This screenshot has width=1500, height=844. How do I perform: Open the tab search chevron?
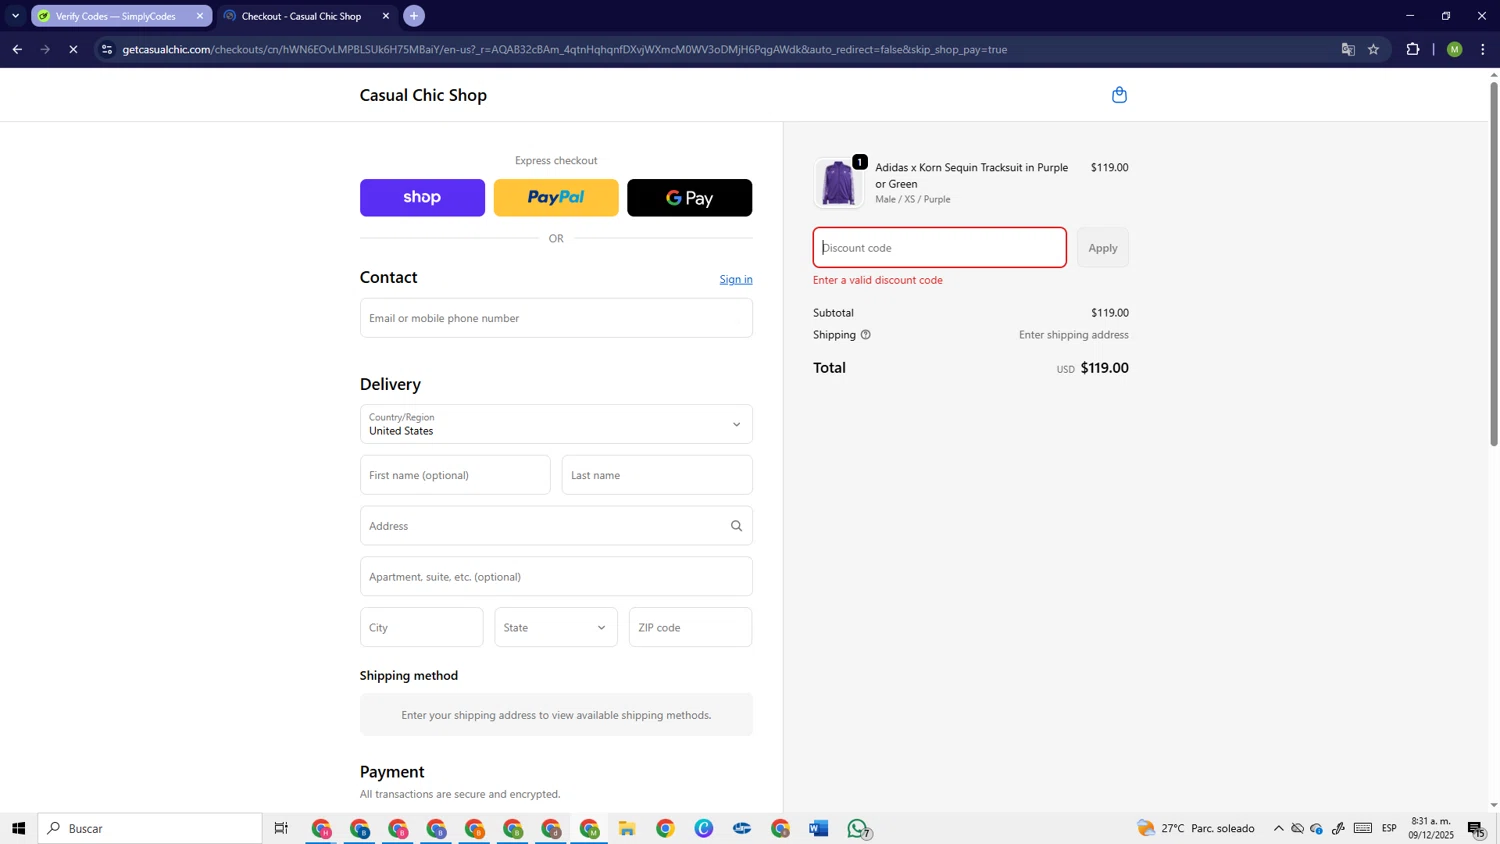point(15,16)
